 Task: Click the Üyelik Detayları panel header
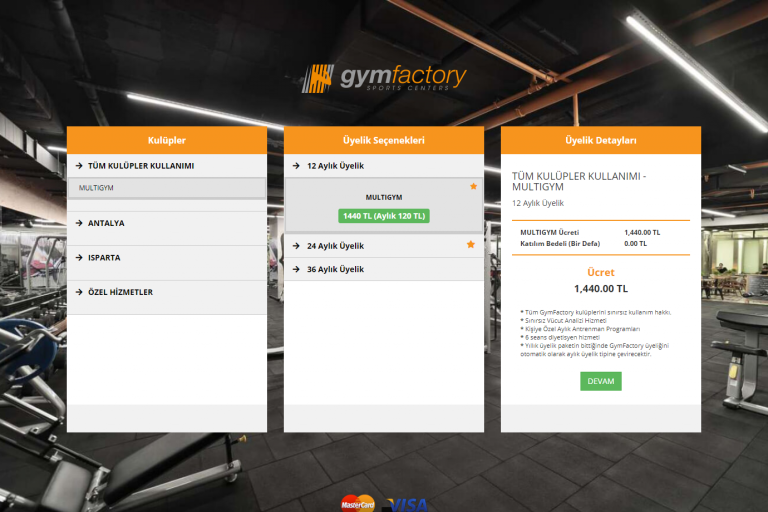[600, 140]
